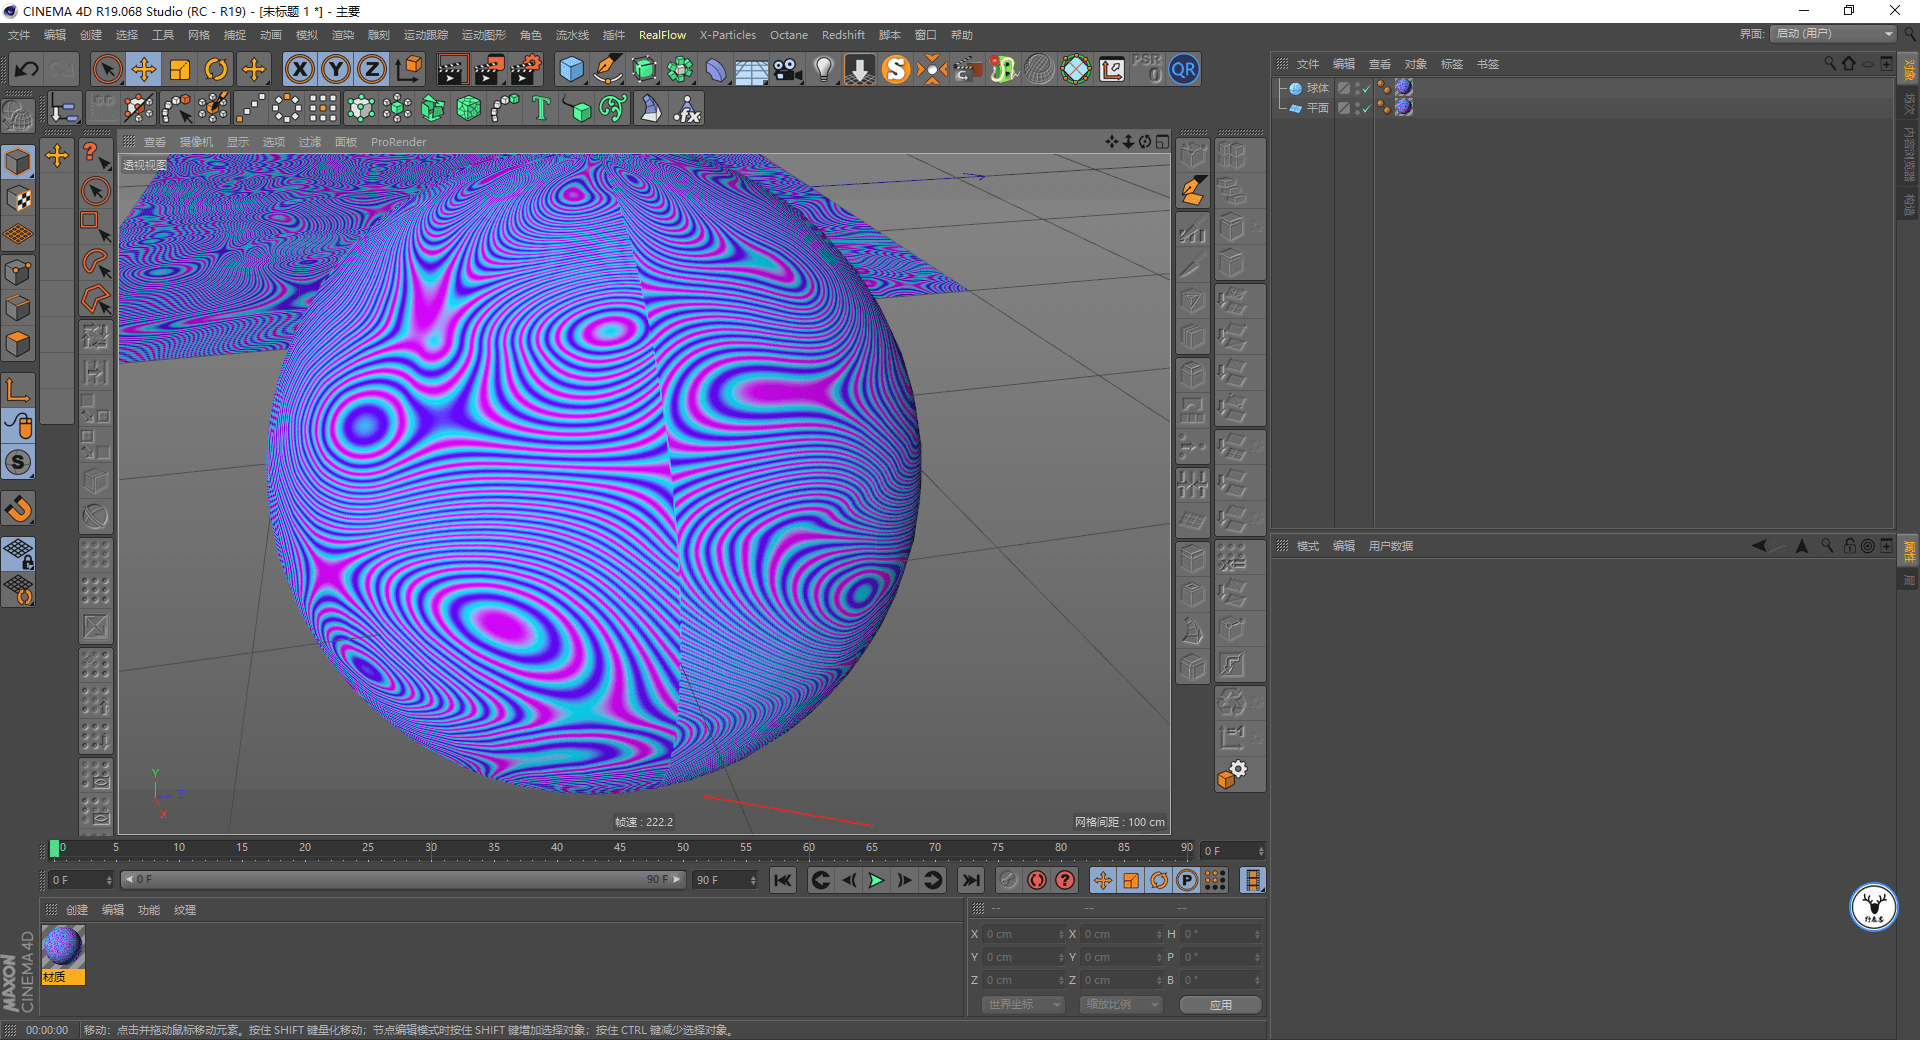
Task: Click frame 45 on the timeline ruler
Action: tap(620, 848)
